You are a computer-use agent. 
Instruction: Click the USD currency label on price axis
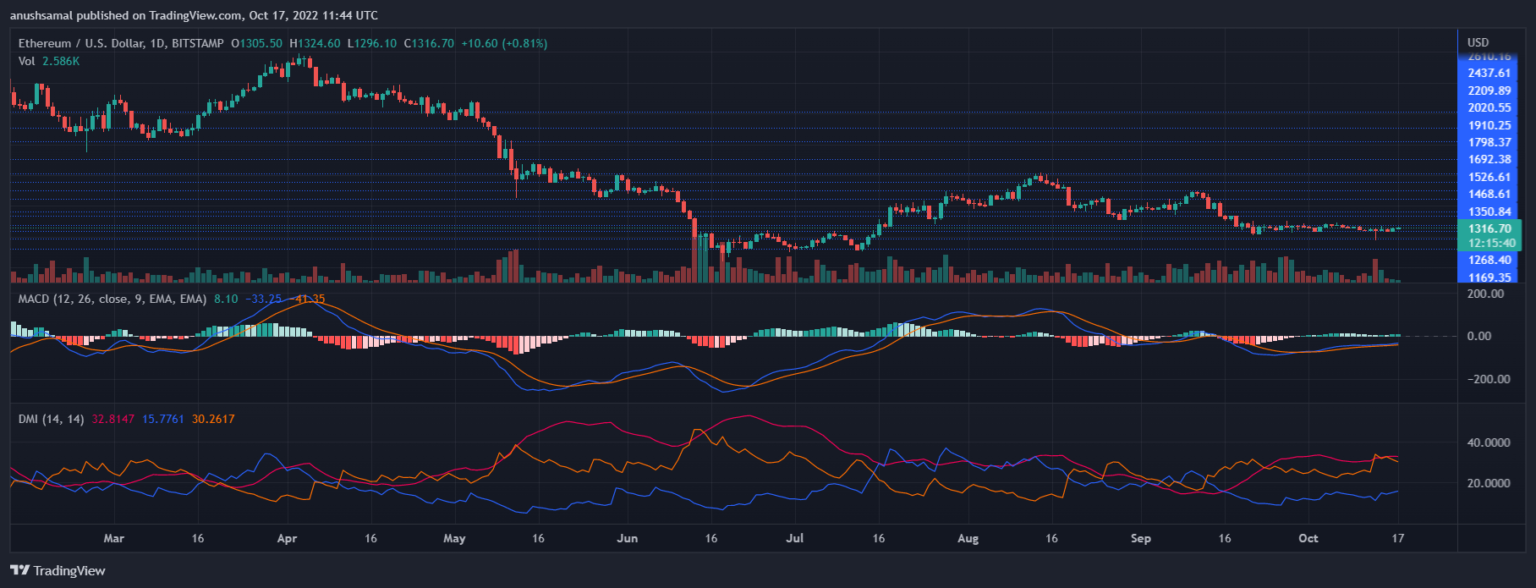pyautogui.click(x=1477, y=43)
